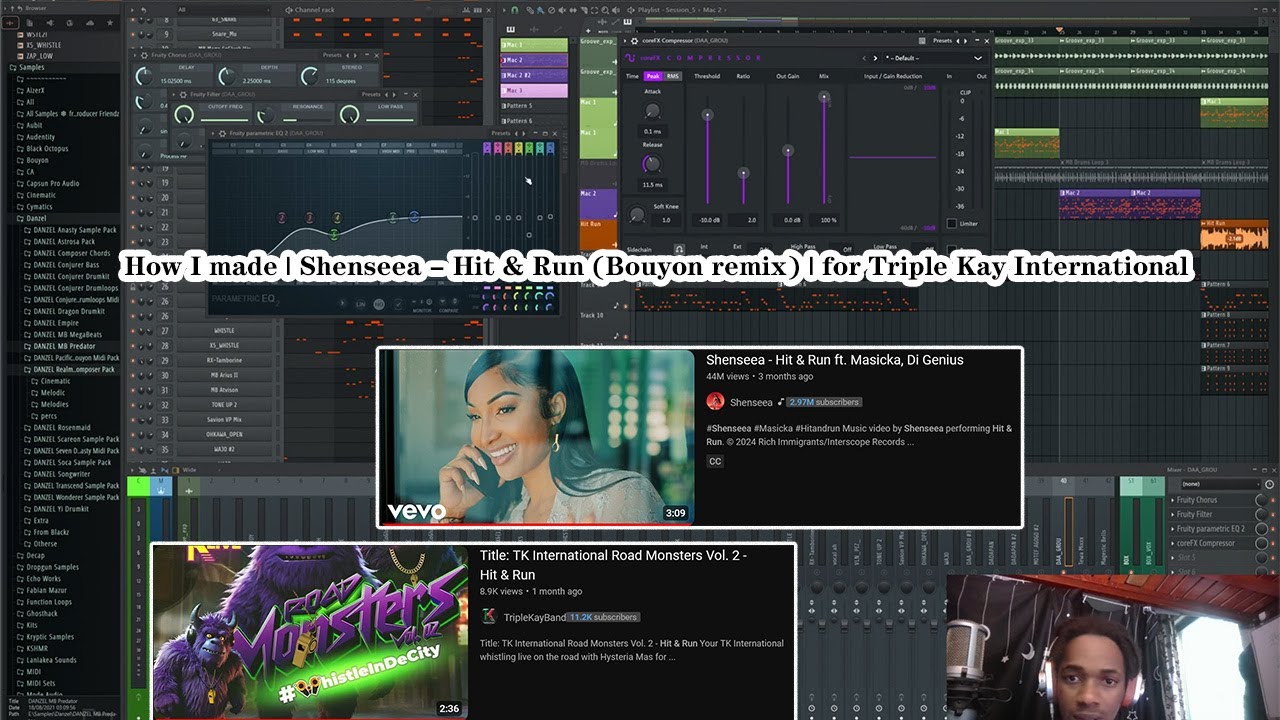Open the Default preset dropdown in compressor
1280x720 pixels.
(x=935, y=58)
